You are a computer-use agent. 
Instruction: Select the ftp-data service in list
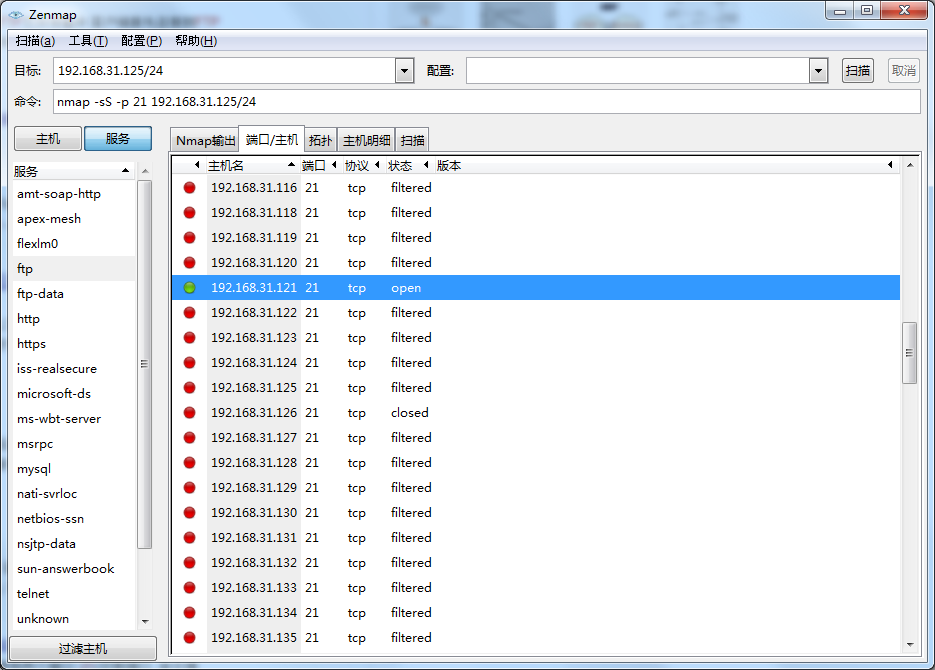click(74, 294)
